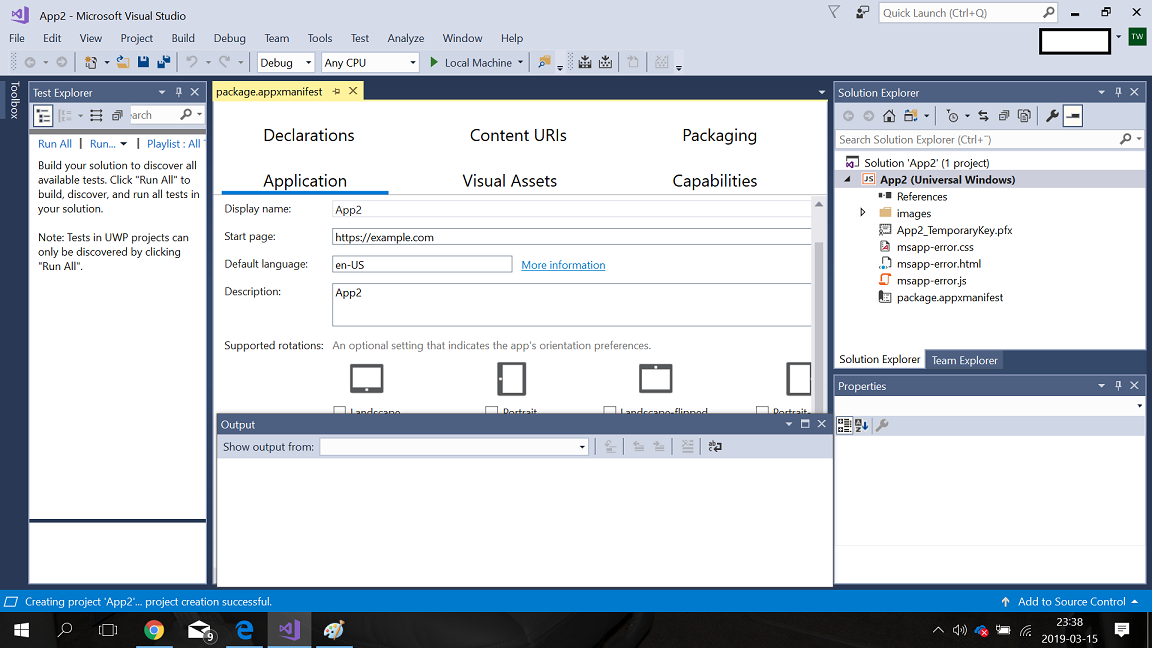Select msapp-error.js in Solution Explorer
The image size is (1152, 648).
click(x=931, y=281)
